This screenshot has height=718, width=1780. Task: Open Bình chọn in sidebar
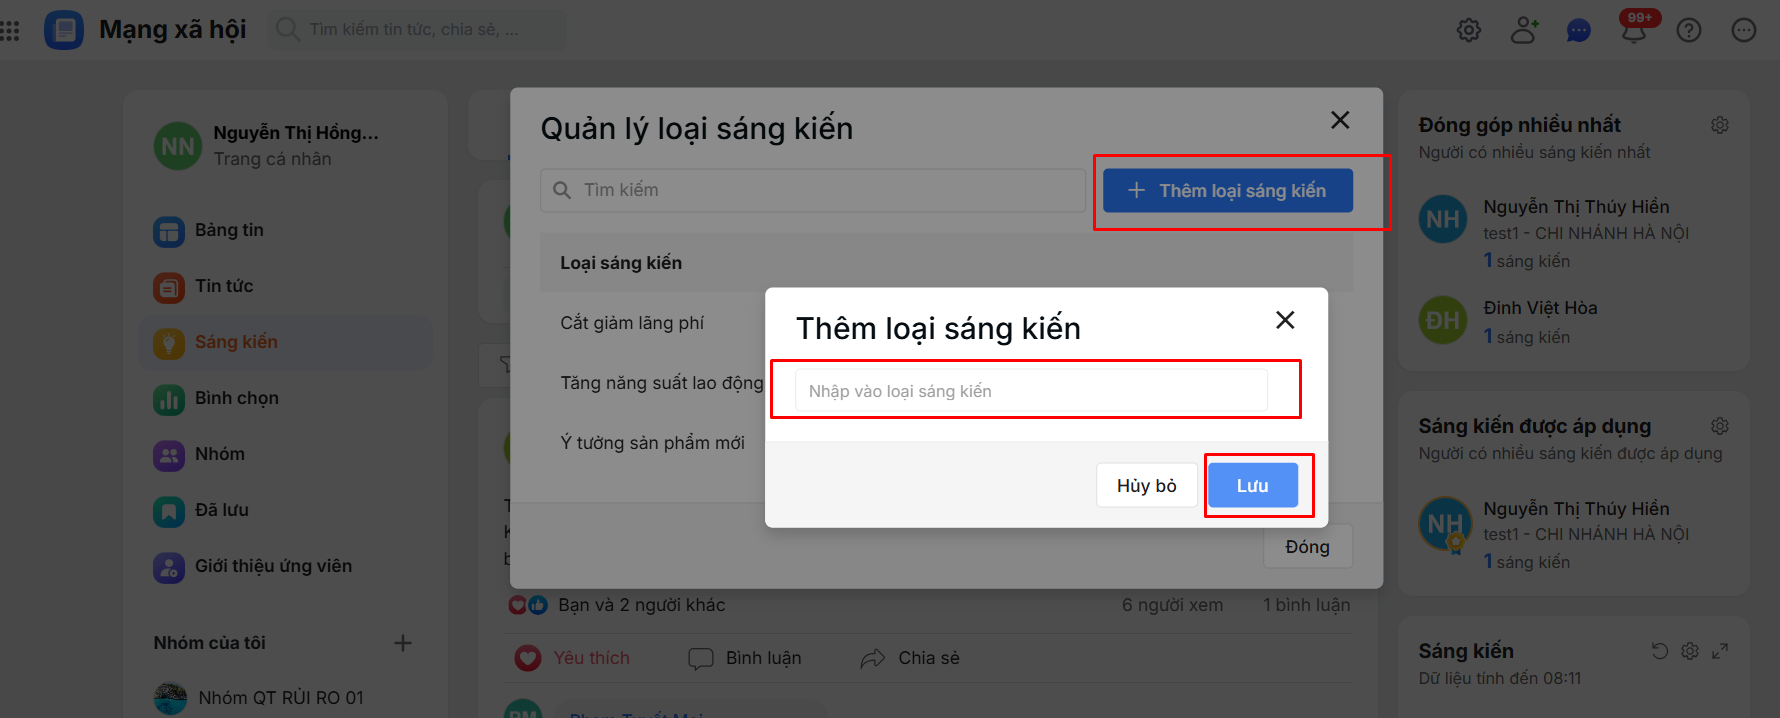(x=236, y=398)
